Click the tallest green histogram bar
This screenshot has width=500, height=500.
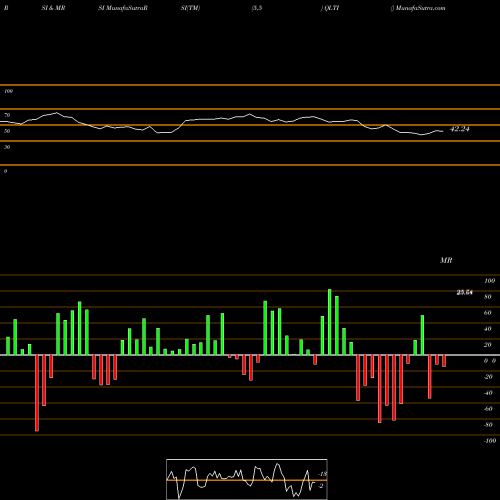[330, 322]
